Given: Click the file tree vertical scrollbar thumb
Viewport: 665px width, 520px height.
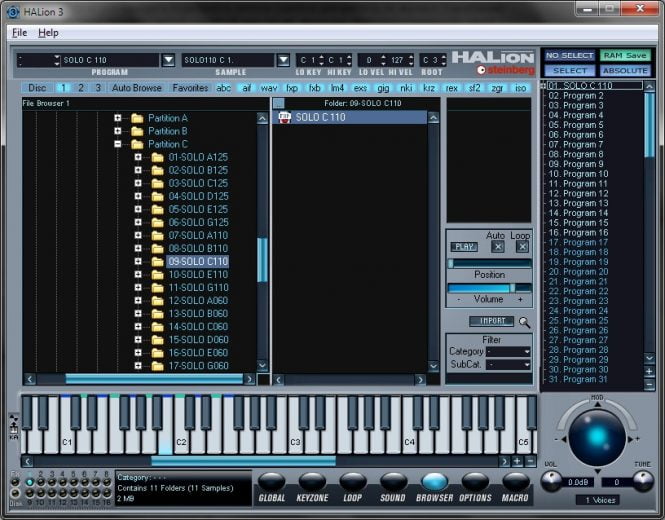Looking at the screenshot, I should 262,260.
